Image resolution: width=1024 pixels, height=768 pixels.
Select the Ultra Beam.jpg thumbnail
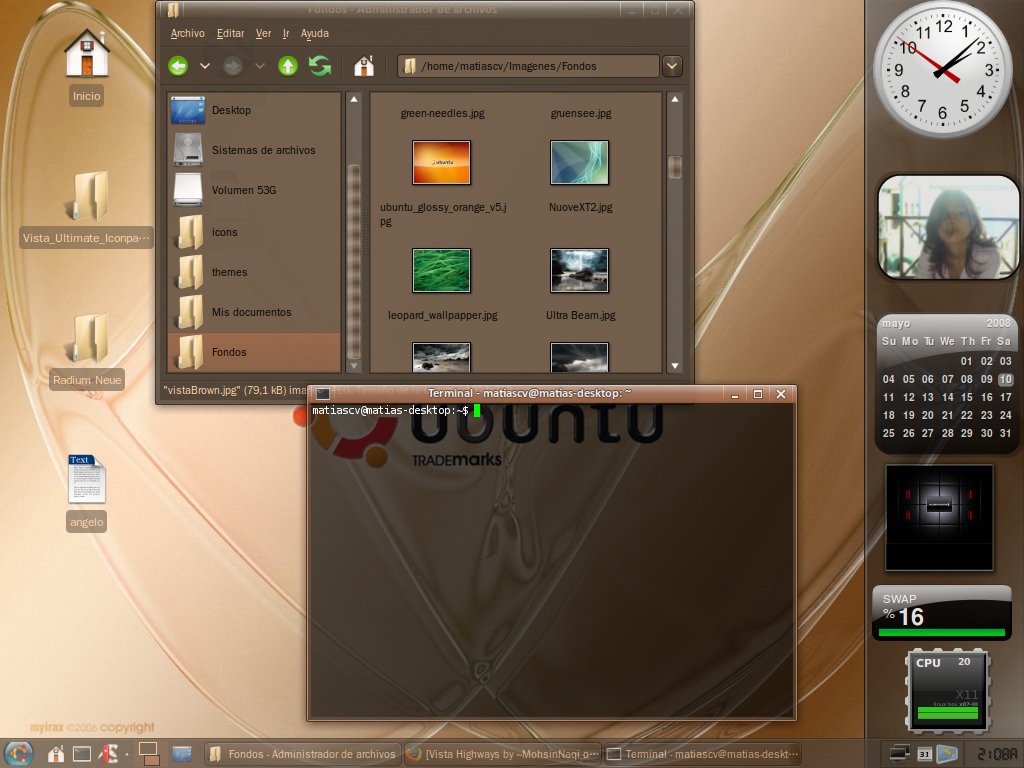tap(579, 270)
